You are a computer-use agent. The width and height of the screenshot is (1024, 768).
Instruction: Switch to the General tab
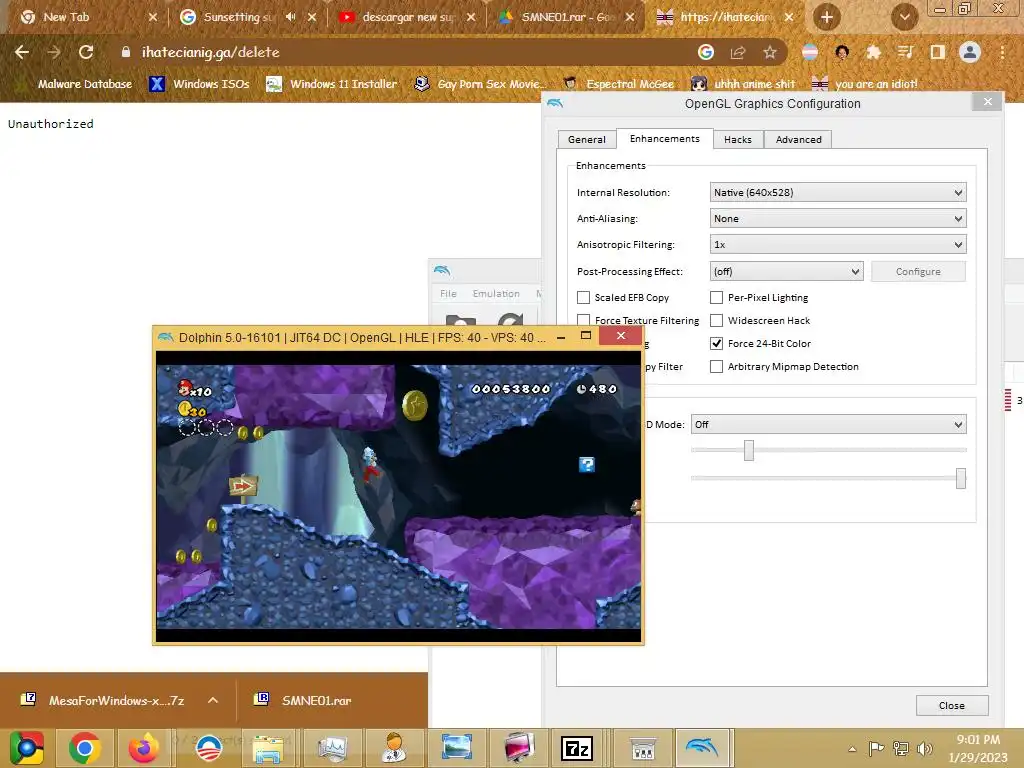point(586,140)
